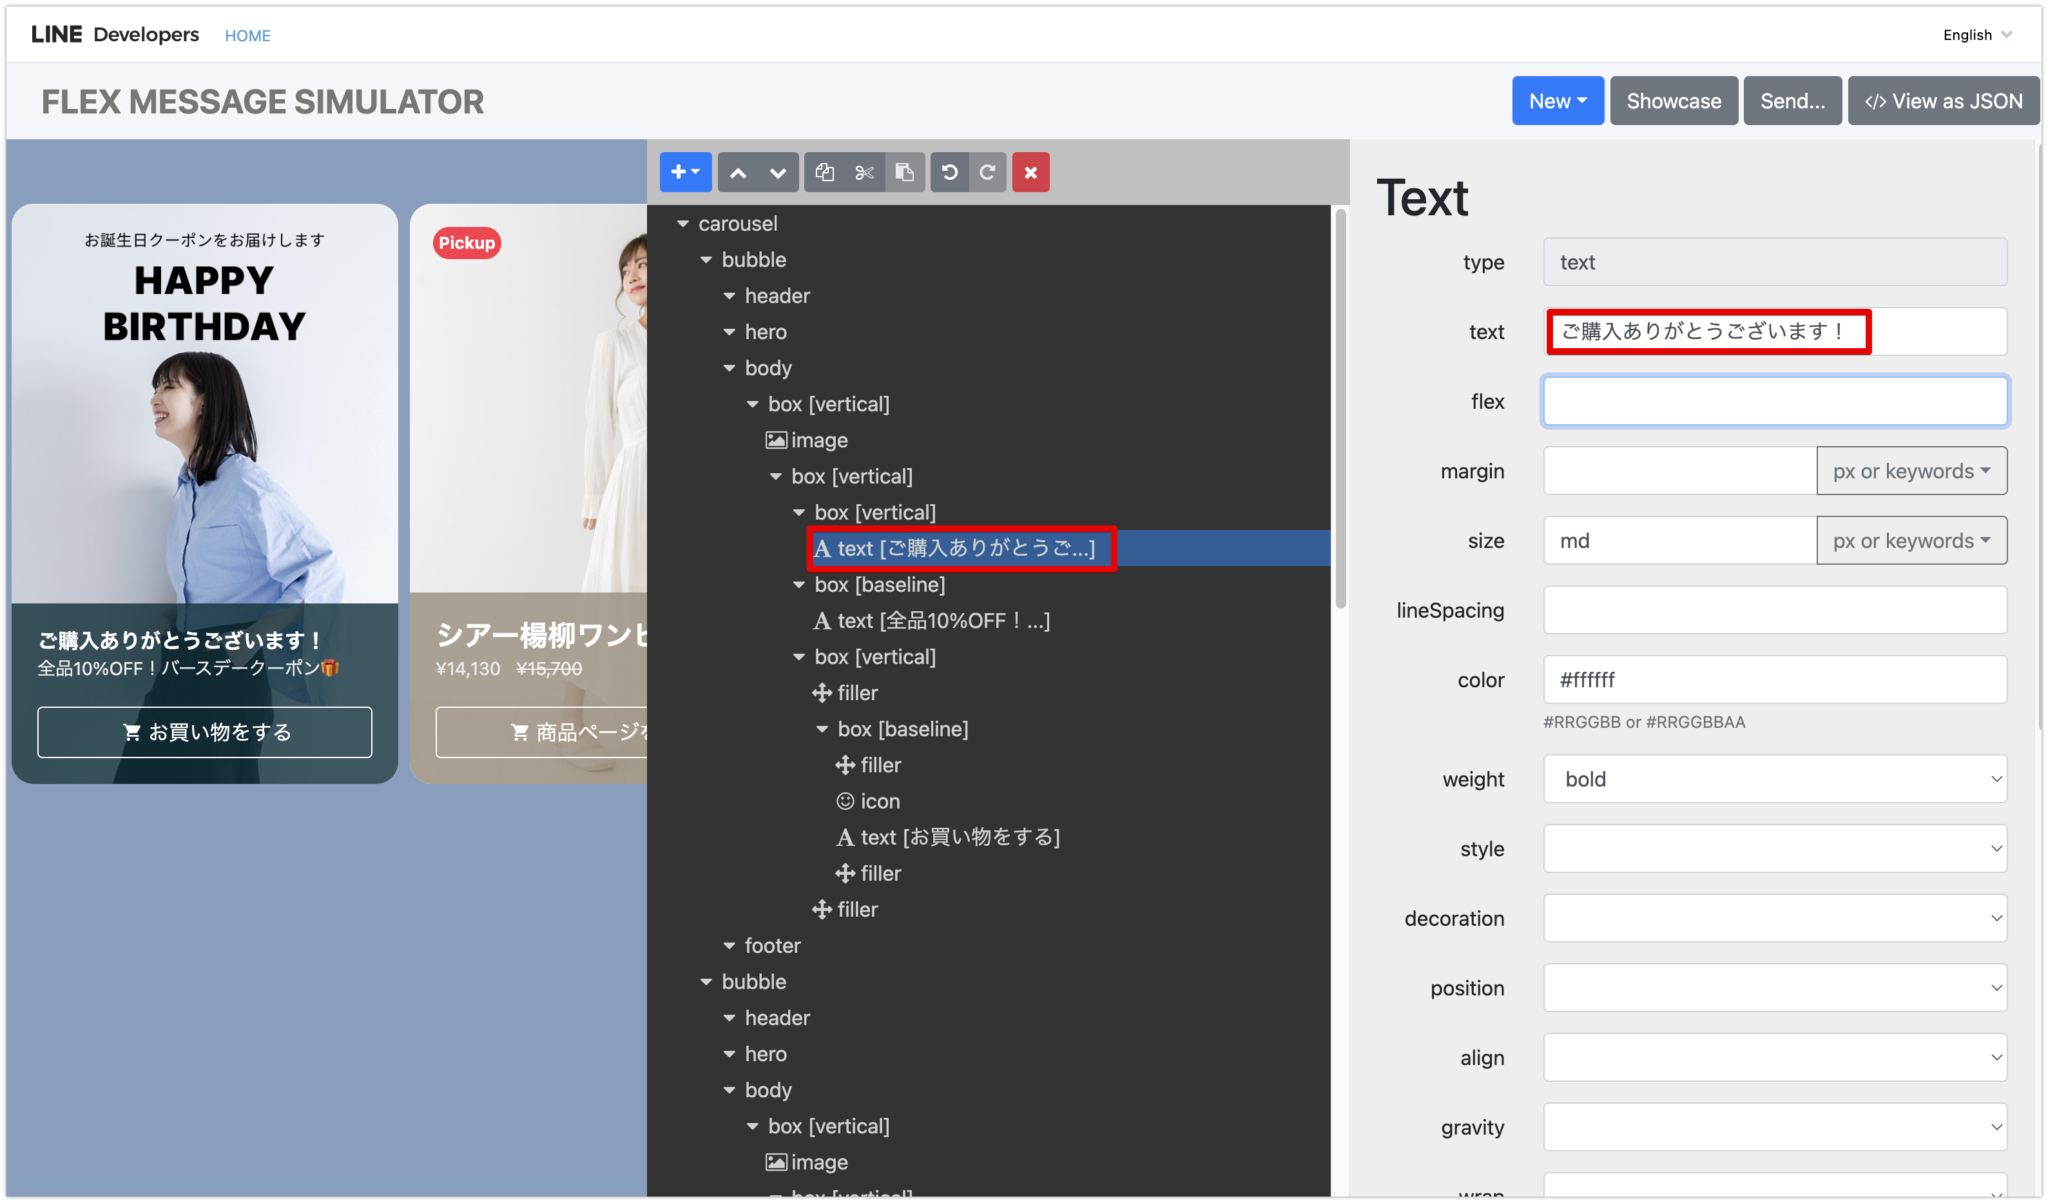
Task: Cut the selected component with the scissors icon
Action: click(864, 172)
